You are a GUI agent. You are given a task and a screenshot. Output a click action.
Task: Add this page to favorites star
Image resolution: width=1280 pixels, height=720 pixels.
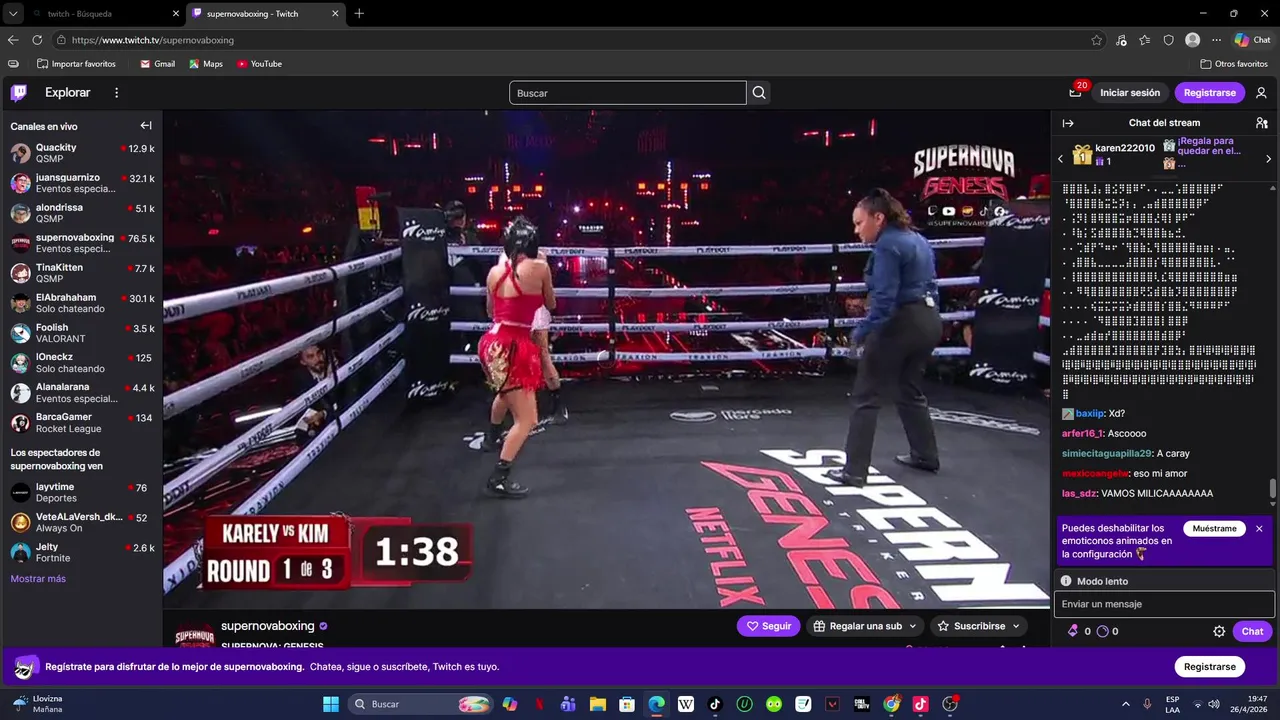(x=1097, y=40)
